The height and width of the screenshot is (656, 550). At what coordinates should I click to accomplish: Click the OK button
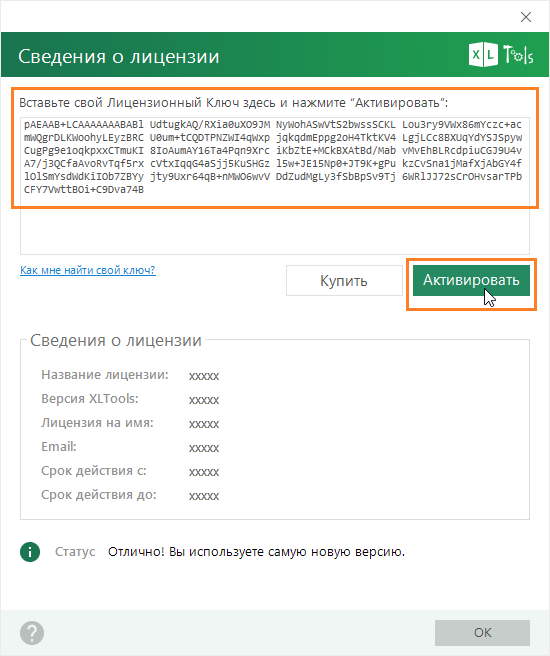tap(482, 633)
